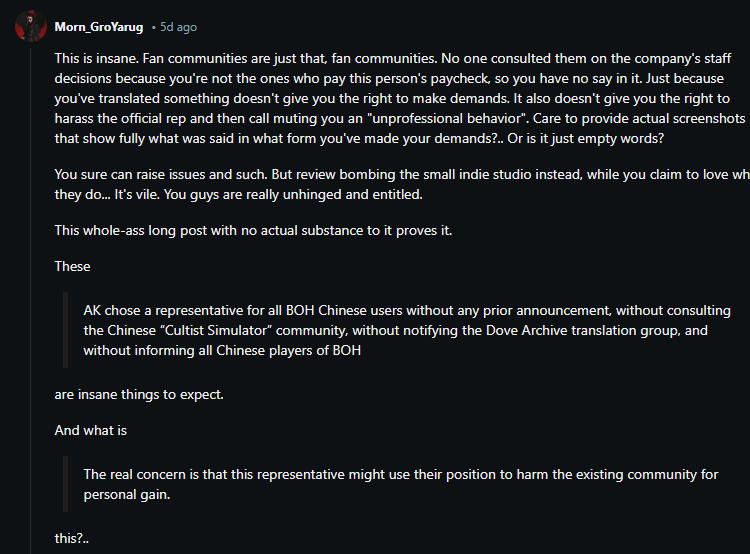Select the line "And what is"

pos(91,431)
